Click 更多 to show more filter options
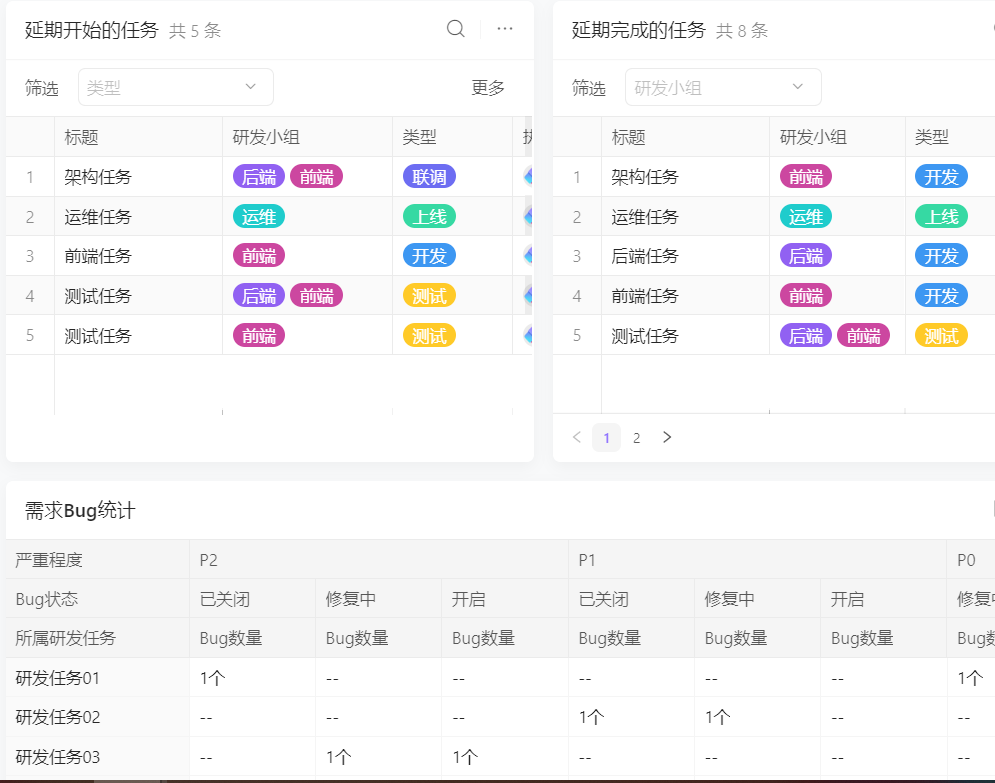This screenshot has width=995, height=783. (x=487, y=87)
